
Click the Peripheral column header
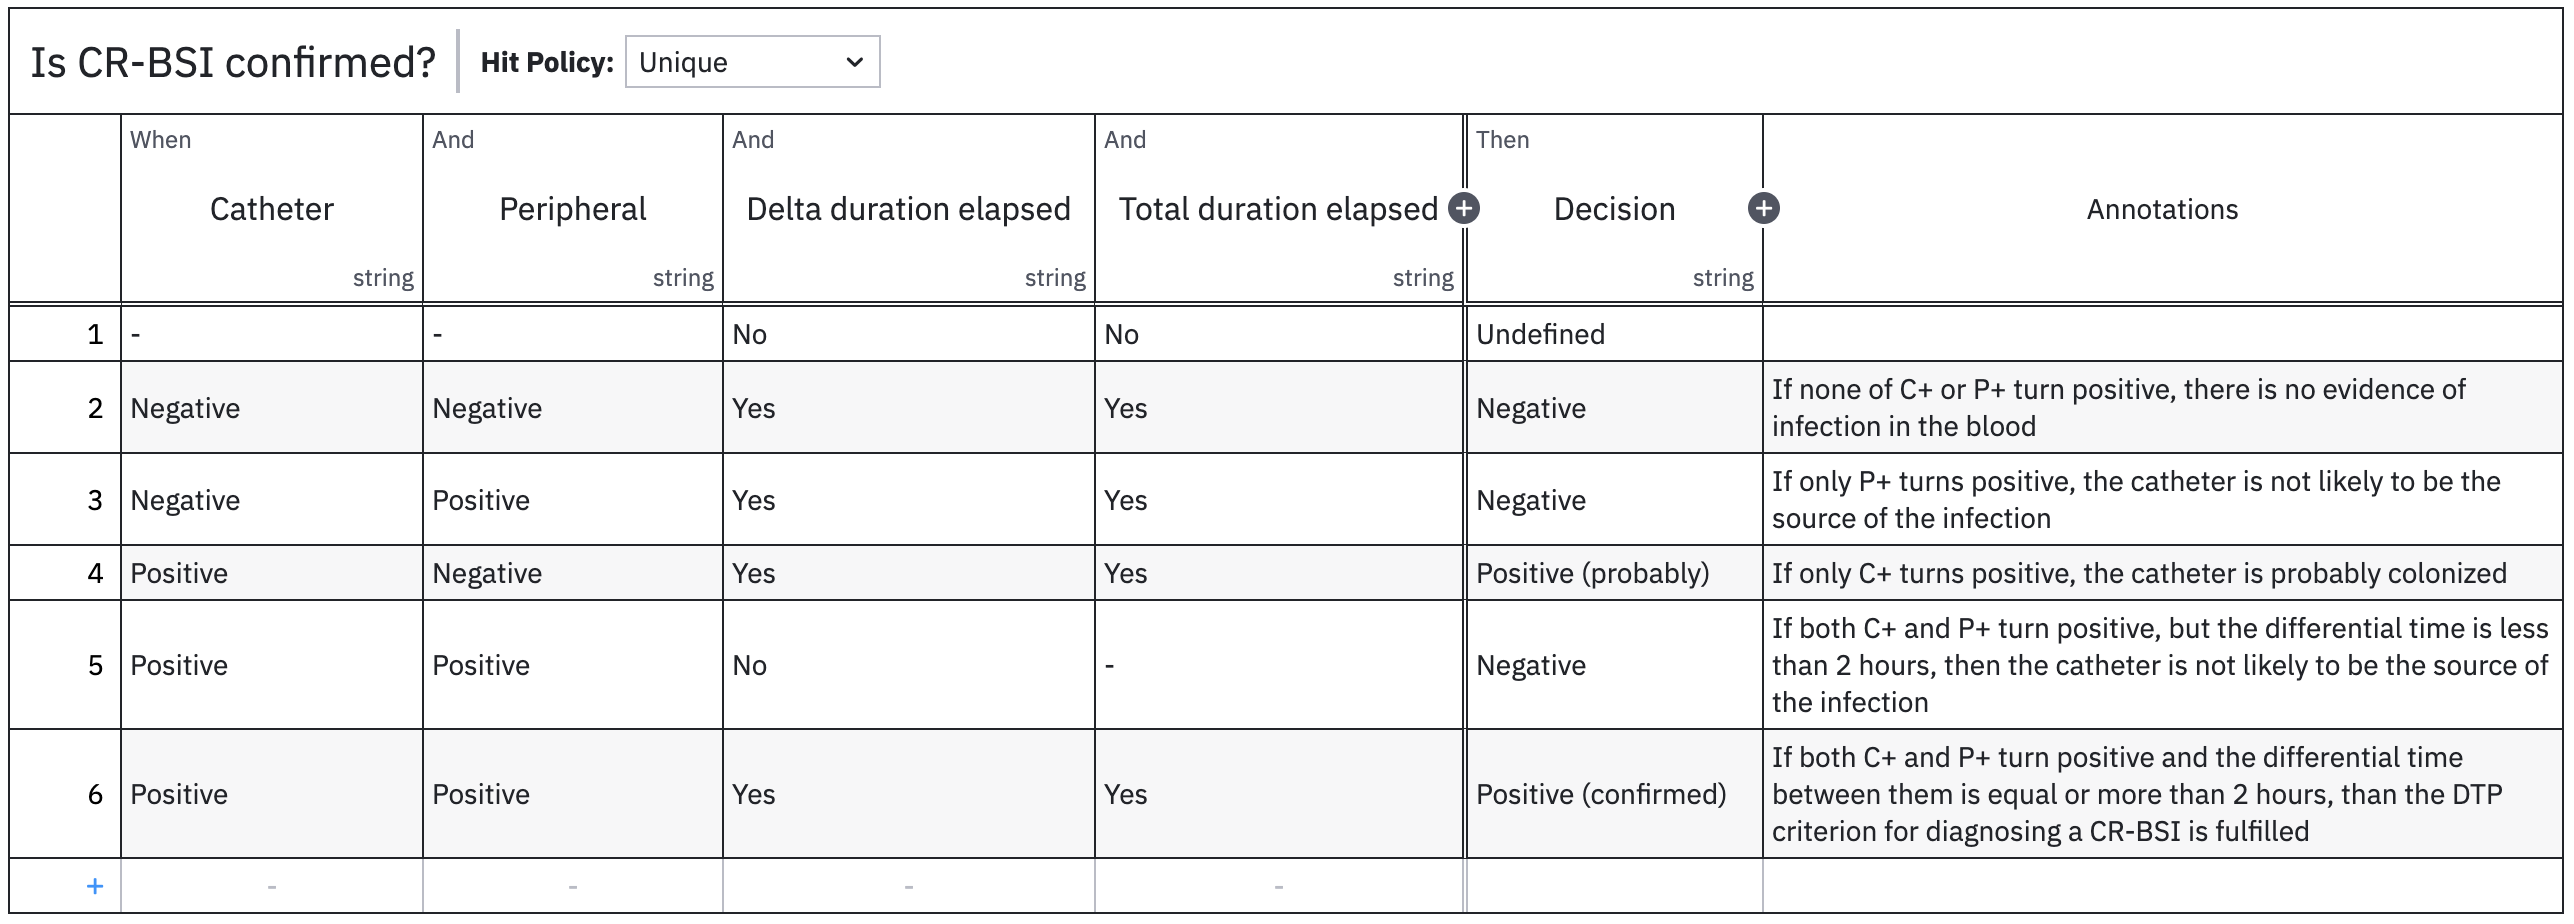coord(572,208)
